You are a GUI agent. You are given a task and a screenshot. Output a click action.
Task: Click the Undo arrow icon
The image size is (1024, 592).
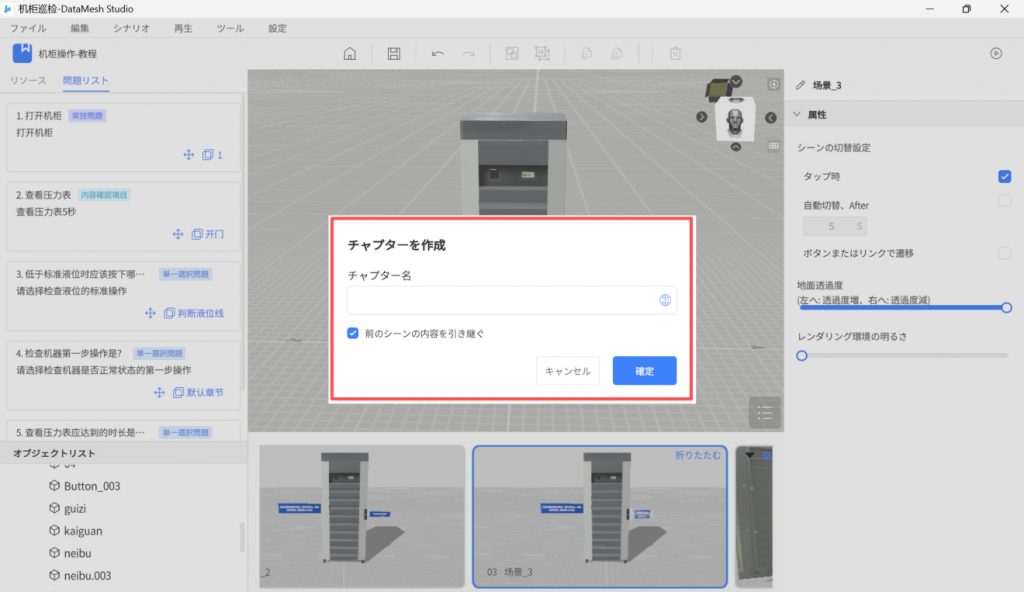click(x=438, y=54)
